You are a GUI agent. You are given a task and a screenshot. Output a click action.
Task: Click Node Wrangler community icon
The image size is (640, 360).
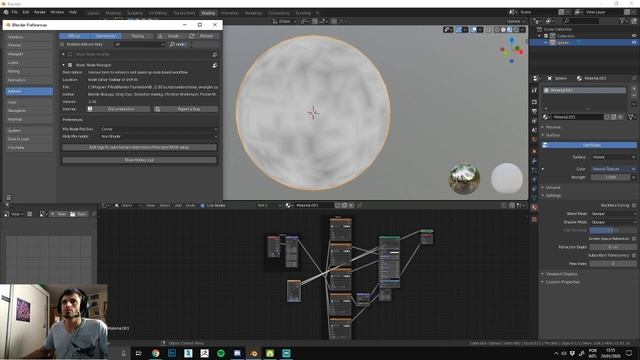click(215, 65)
